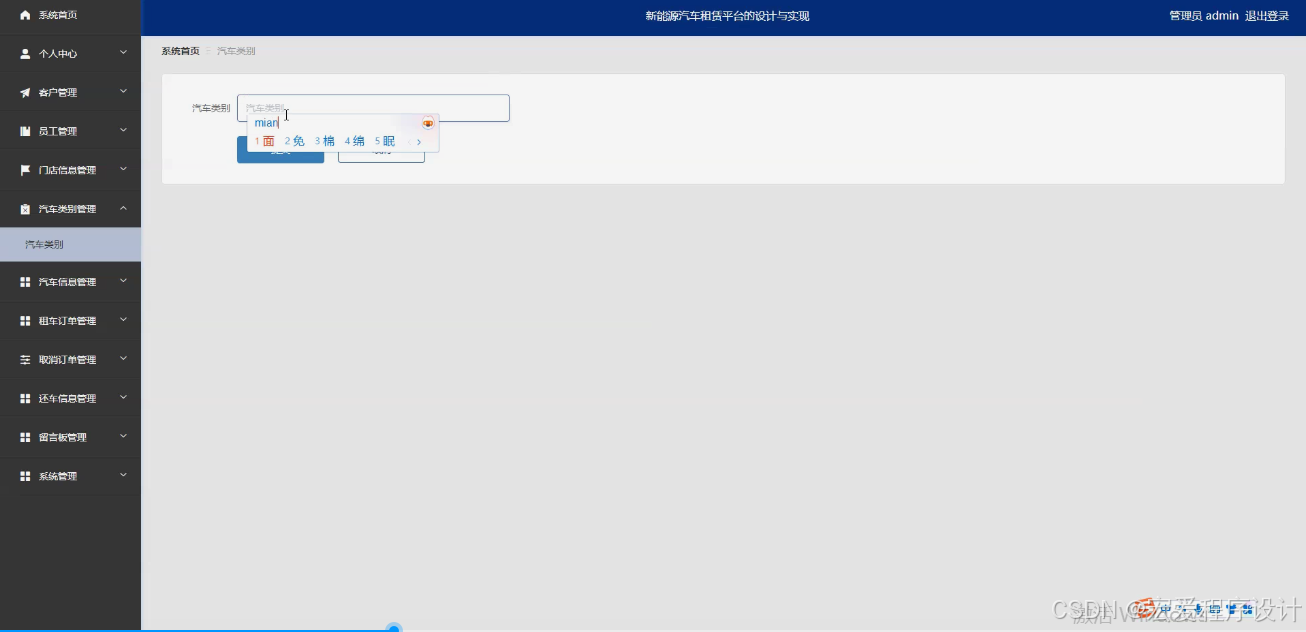
Task: Click the grid icon beside 还车信息管理
Action: 25,399
